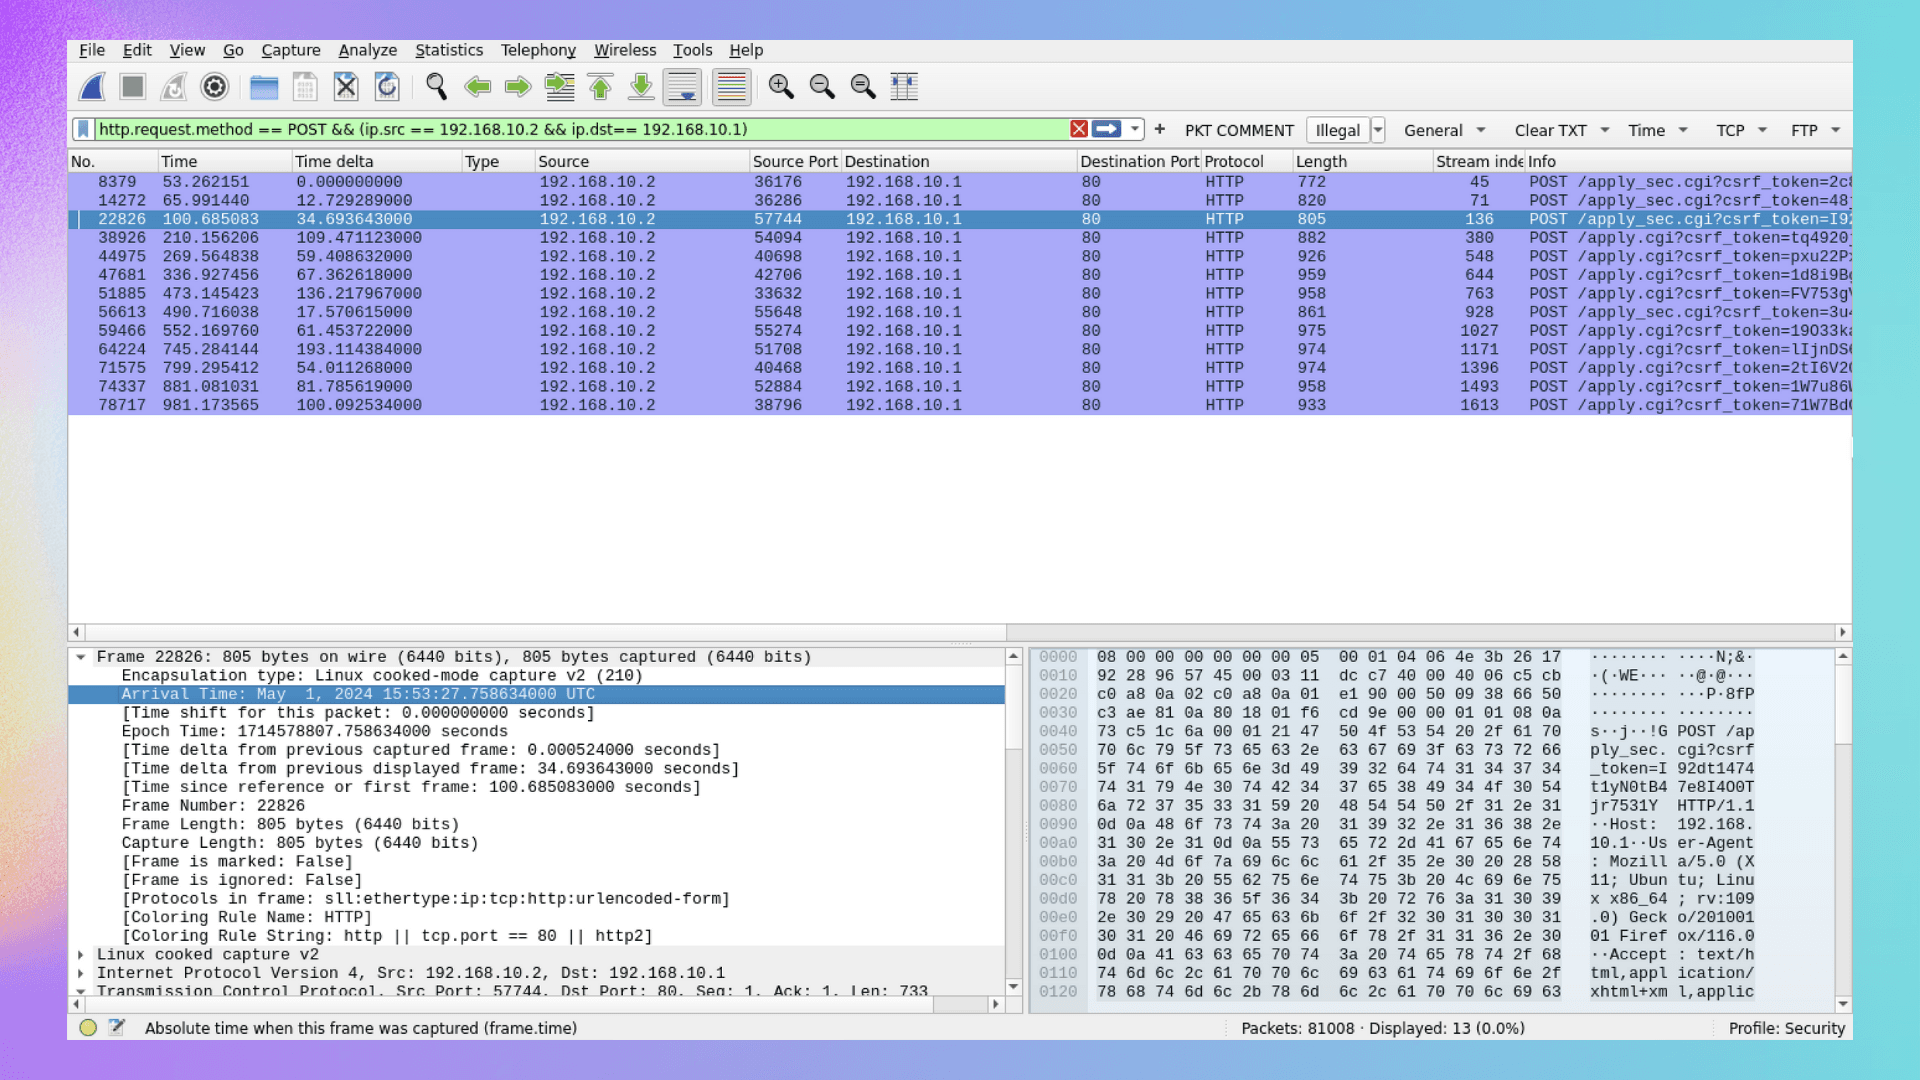
Task: Select packet number 38926
Action: coord(959,238)
